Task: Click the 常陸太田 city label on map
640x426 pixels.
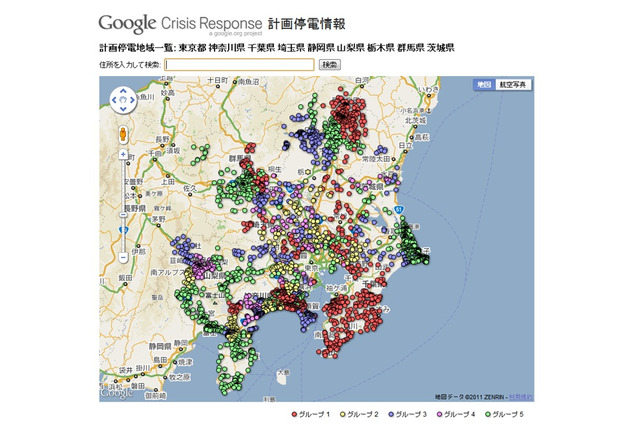Action: coord(376,159)
